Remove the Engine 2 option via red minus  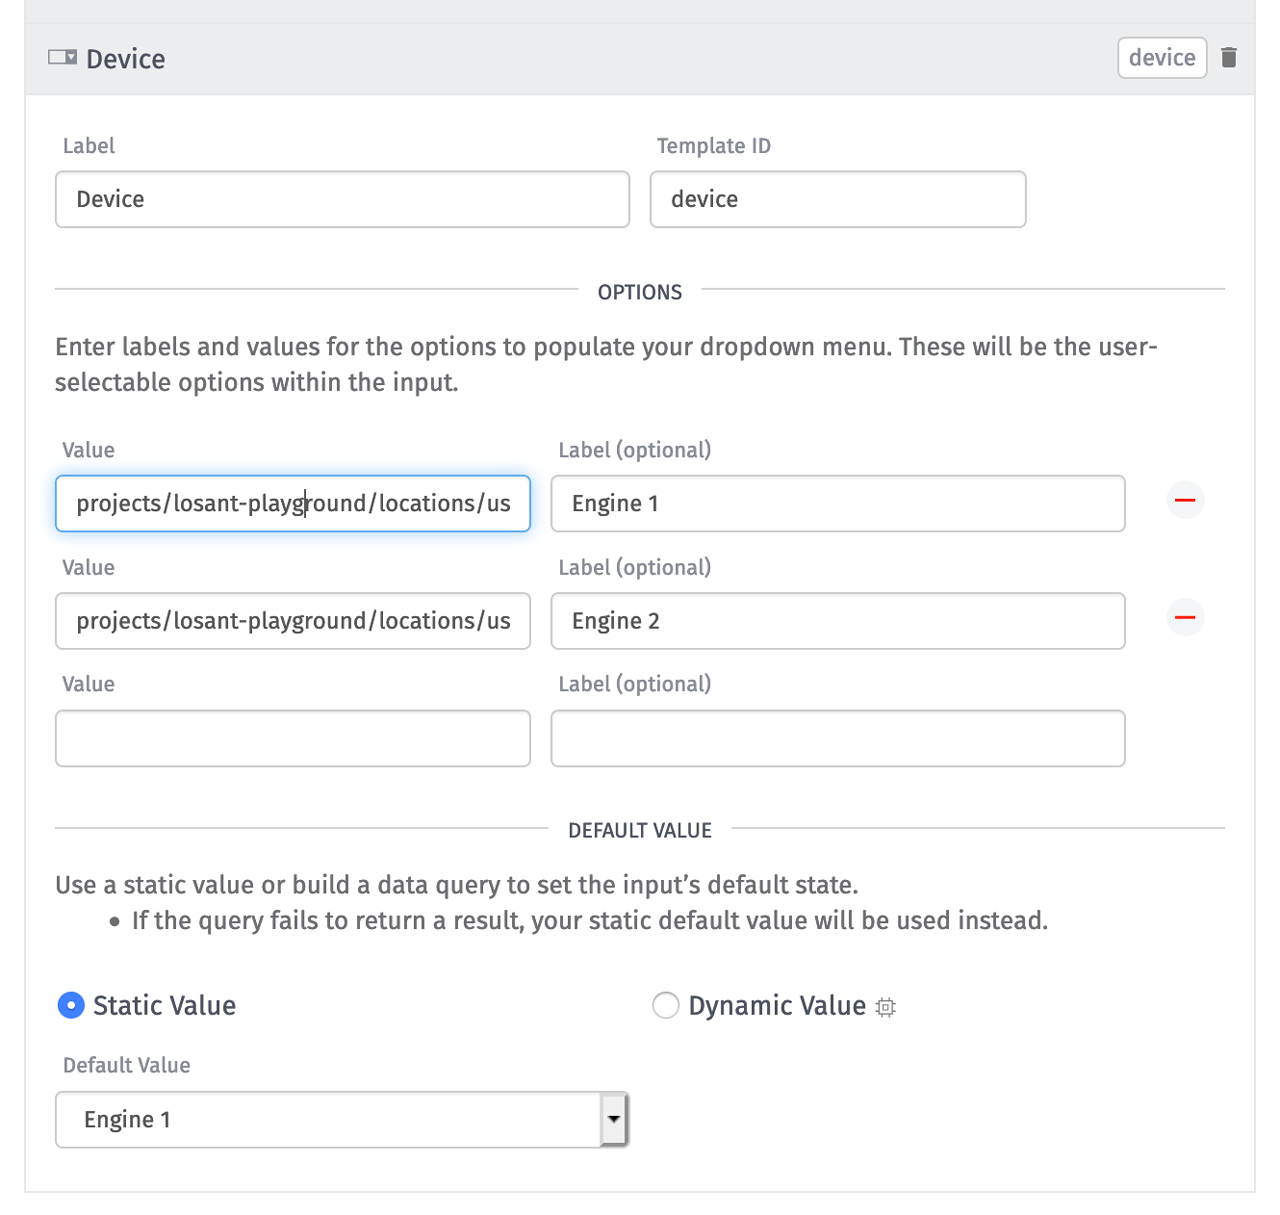pyautogui.click(x=1185, y=618)
